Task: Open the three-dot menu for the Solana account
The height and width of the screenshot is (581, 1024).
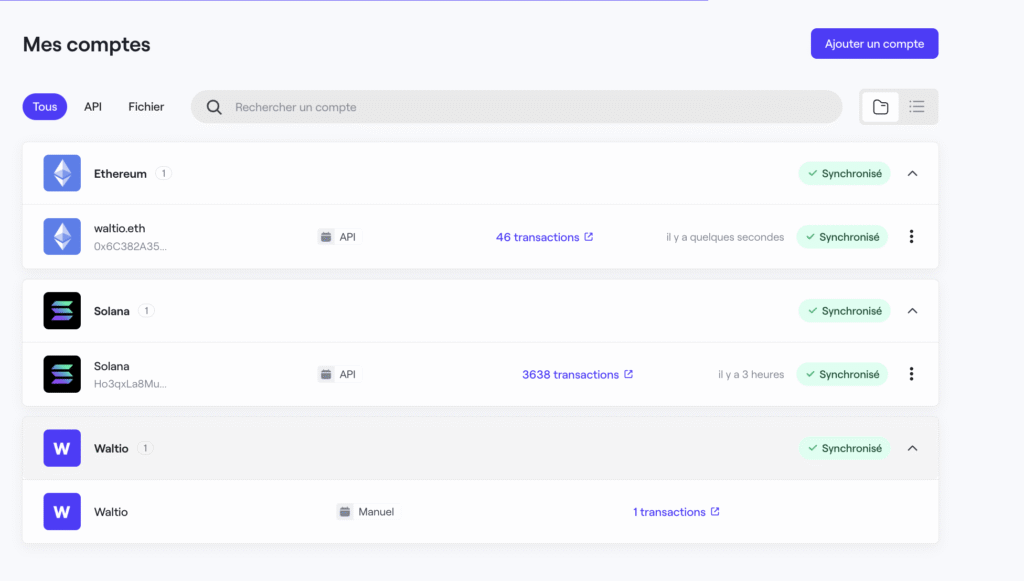Action: (x=911, y=373)
